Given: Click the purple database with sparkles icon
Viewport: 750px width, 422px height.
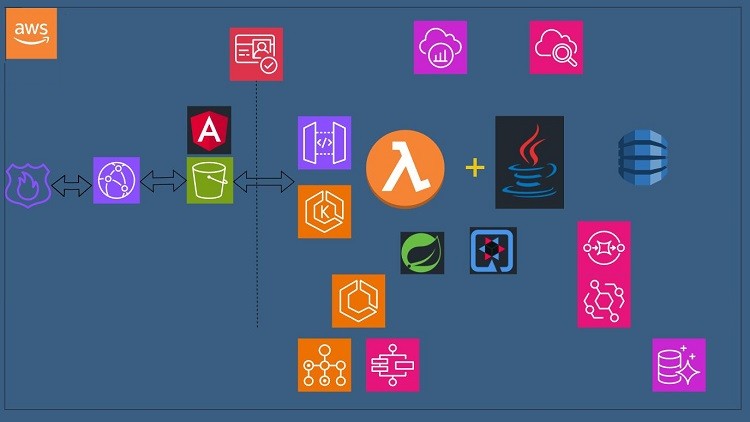Looking at the screenshot, I should [679, 365].
